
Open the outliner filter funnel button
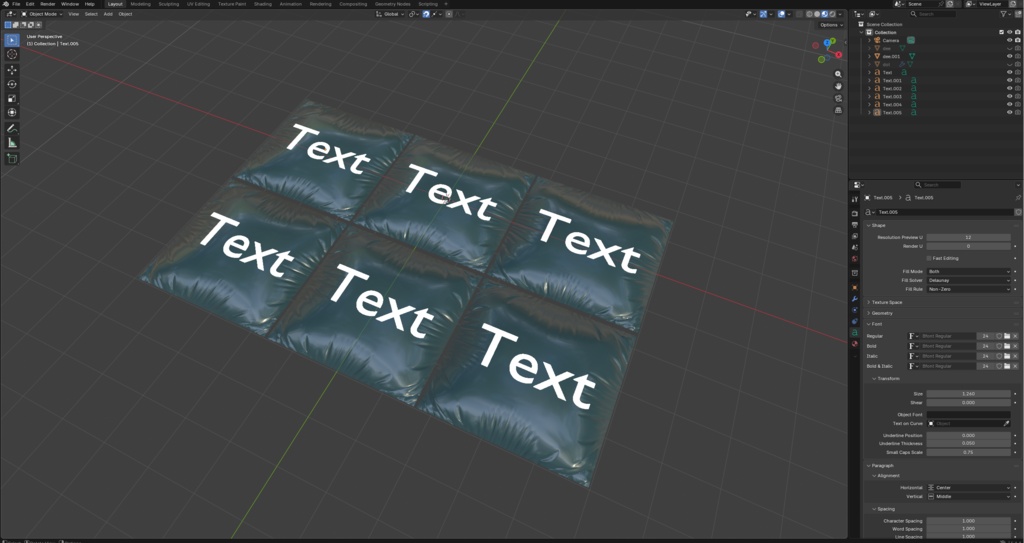(x=1005, y=14)
